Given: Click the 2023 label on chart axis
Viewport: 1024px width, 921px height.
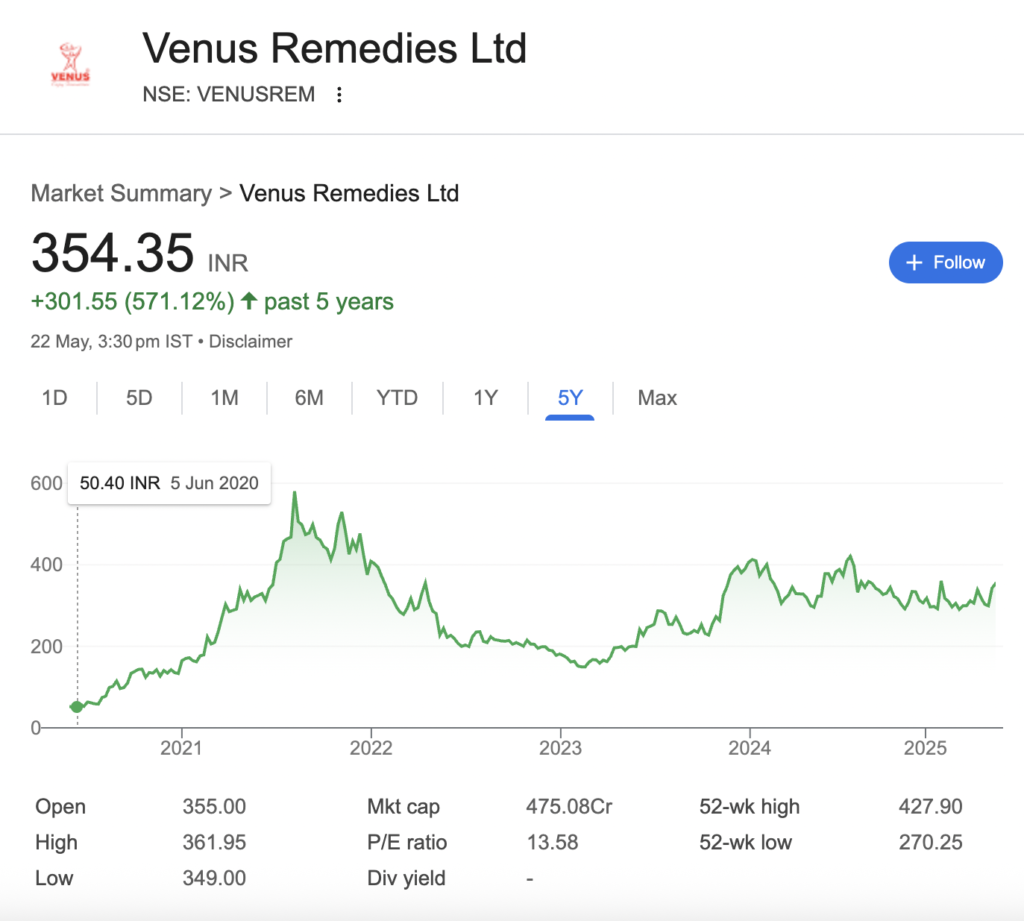Looking at the screenshot, I should (560, 748).
